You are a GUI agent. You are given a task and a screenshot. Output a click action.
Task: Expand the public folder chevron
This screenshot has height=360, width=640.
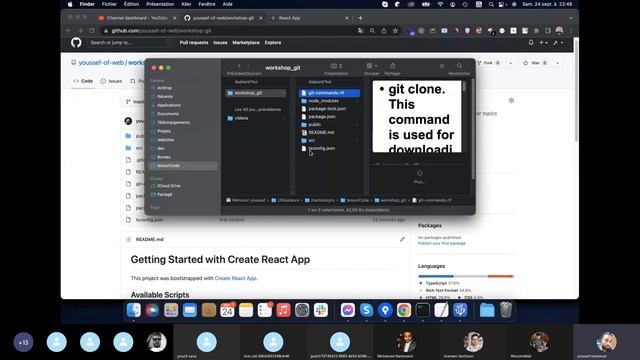pos(357,124)
